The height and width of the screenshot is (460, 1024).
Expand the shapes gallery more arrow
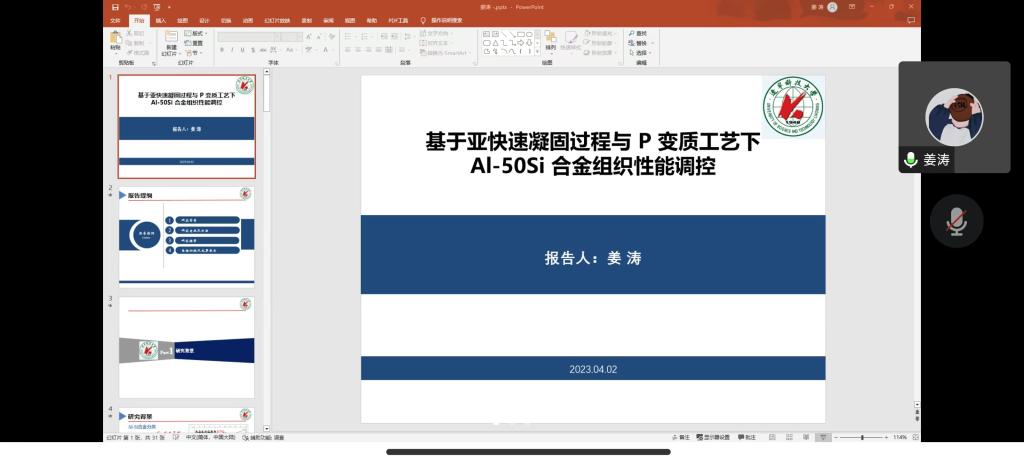539,52
